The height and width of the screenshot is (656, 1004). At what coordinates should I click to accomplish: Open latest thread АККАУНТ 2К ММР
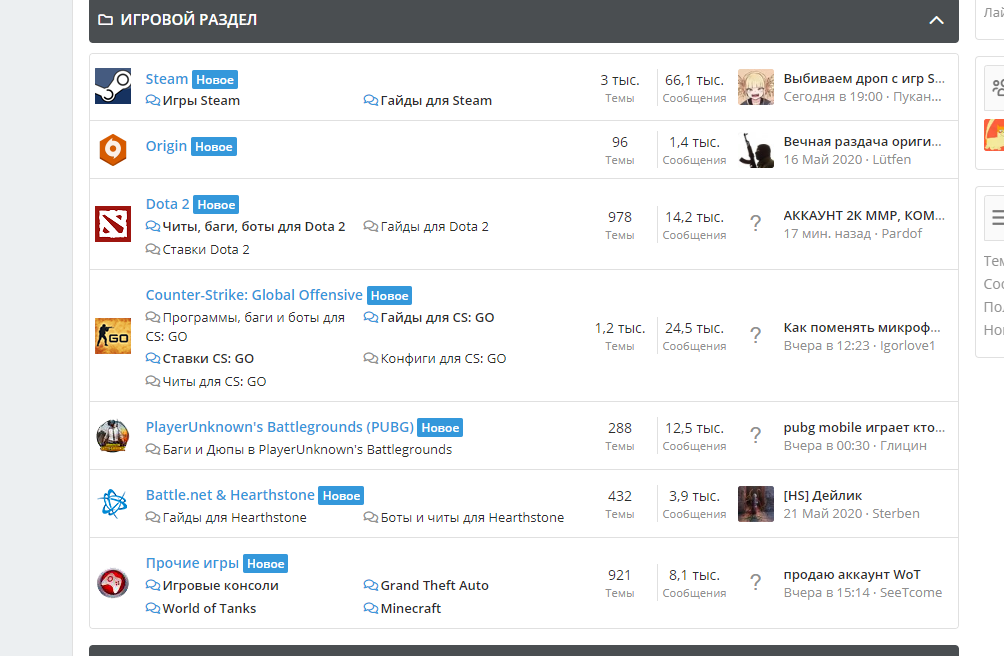pos(864,216)
